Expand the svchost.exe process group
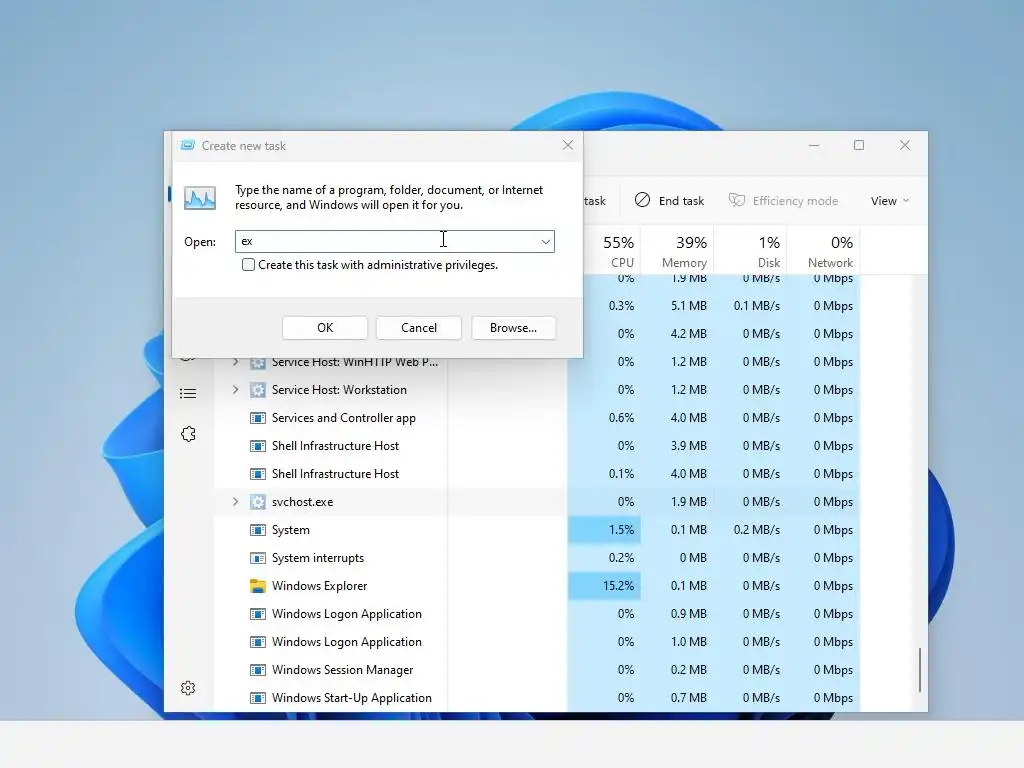The image size is (1024, 768). [235, 502]
